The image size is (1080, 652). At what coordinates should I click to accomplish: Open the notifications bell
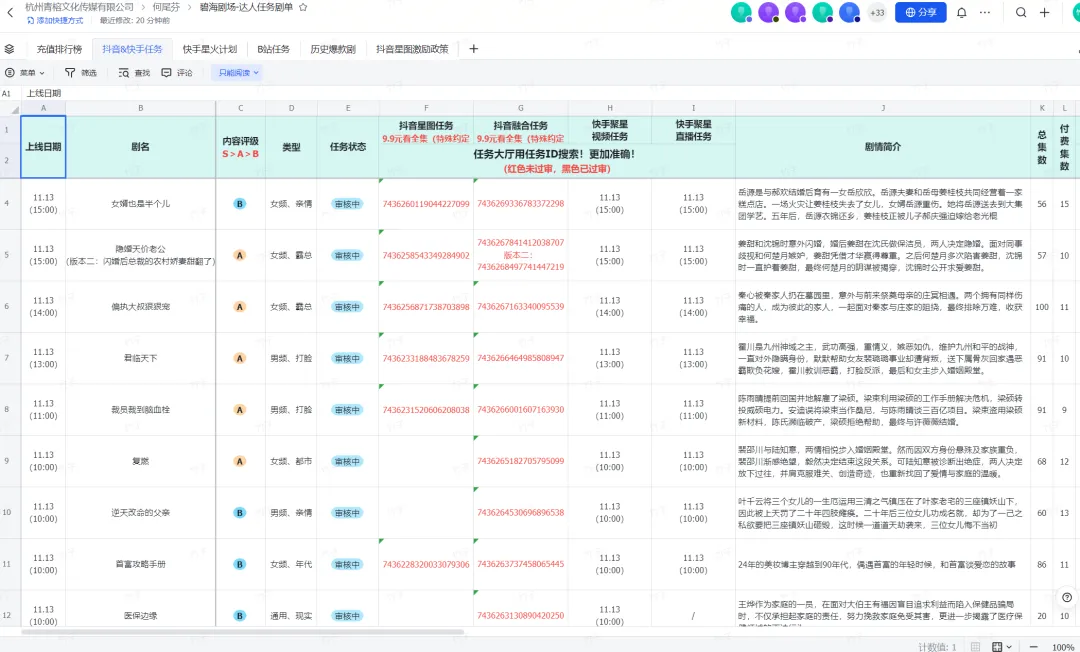[x=962, y=12]
